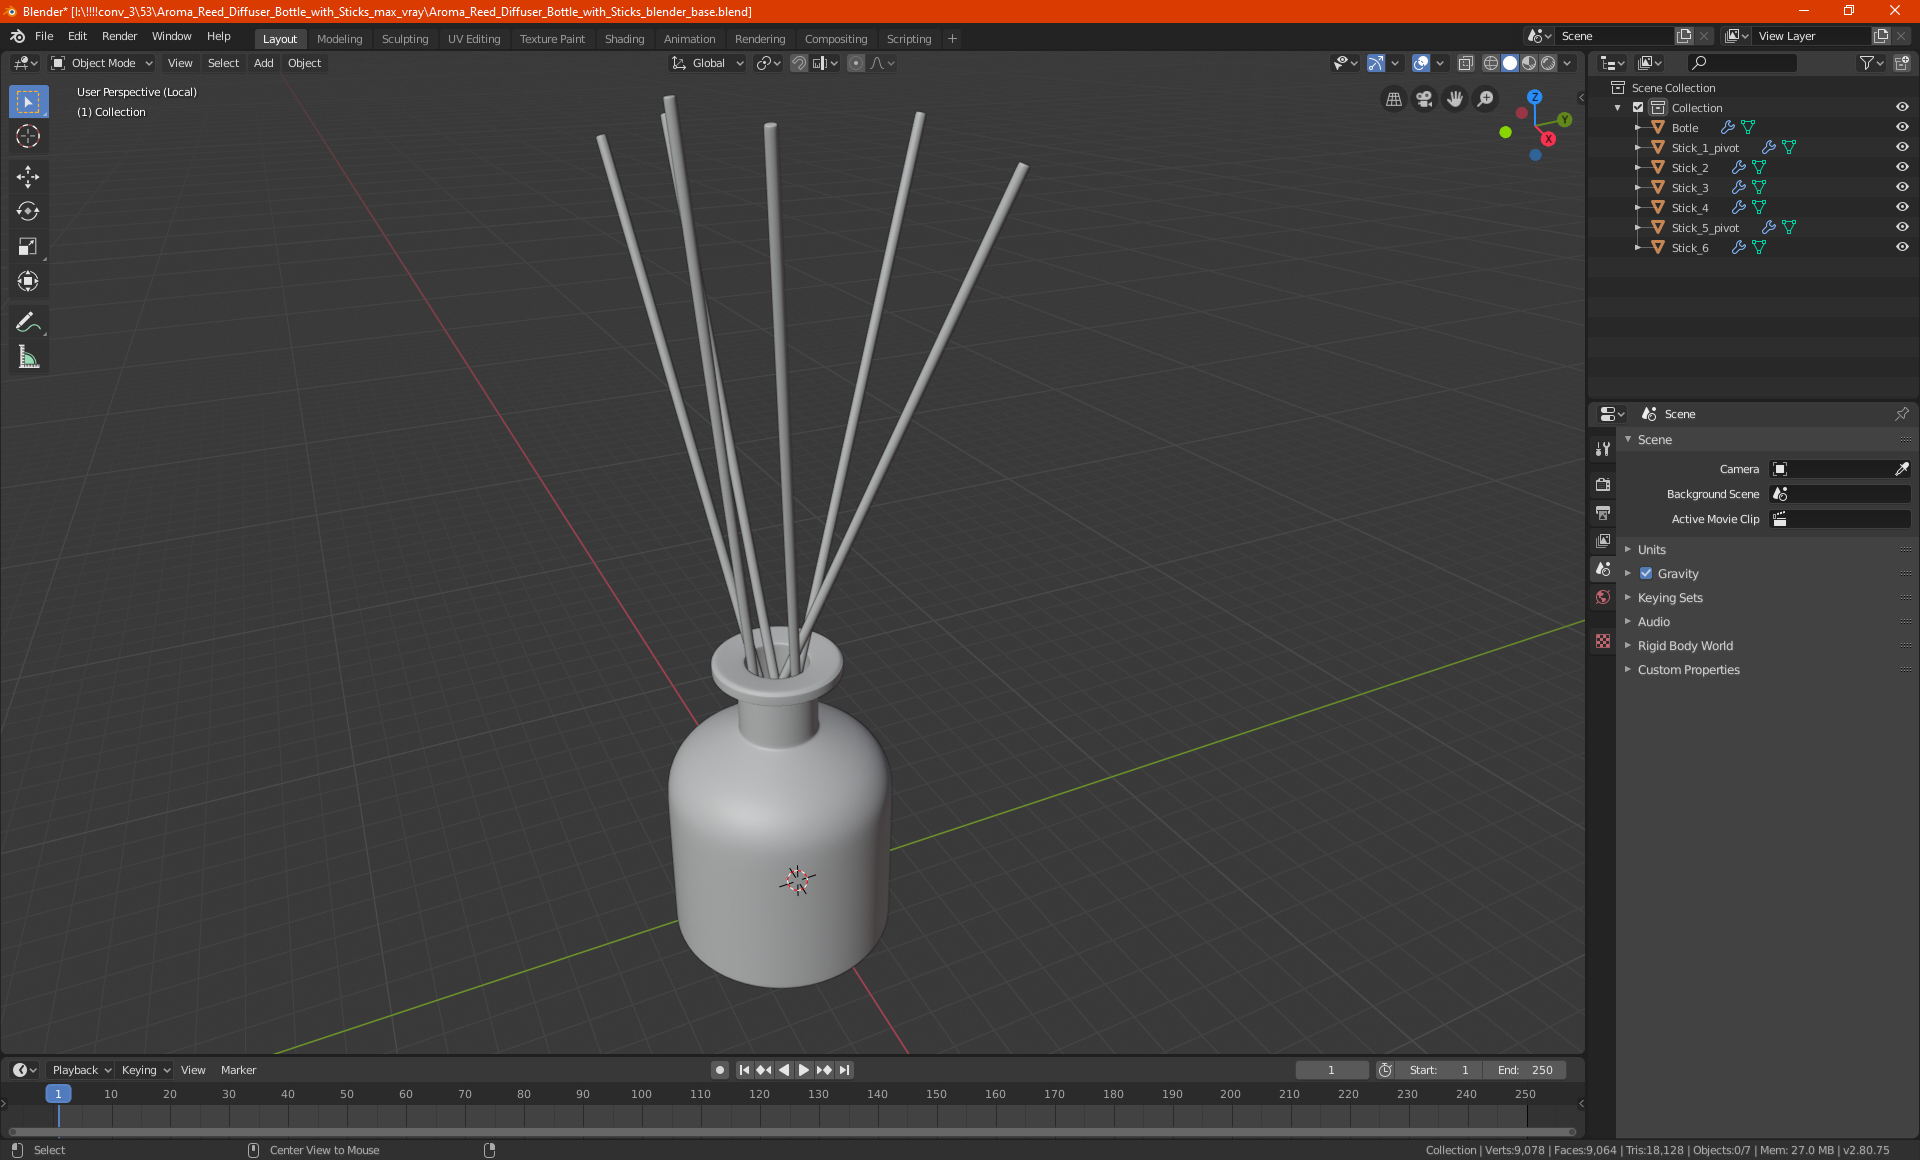
Task: Open the viewport Add menu
Action: tap(263, 63)
